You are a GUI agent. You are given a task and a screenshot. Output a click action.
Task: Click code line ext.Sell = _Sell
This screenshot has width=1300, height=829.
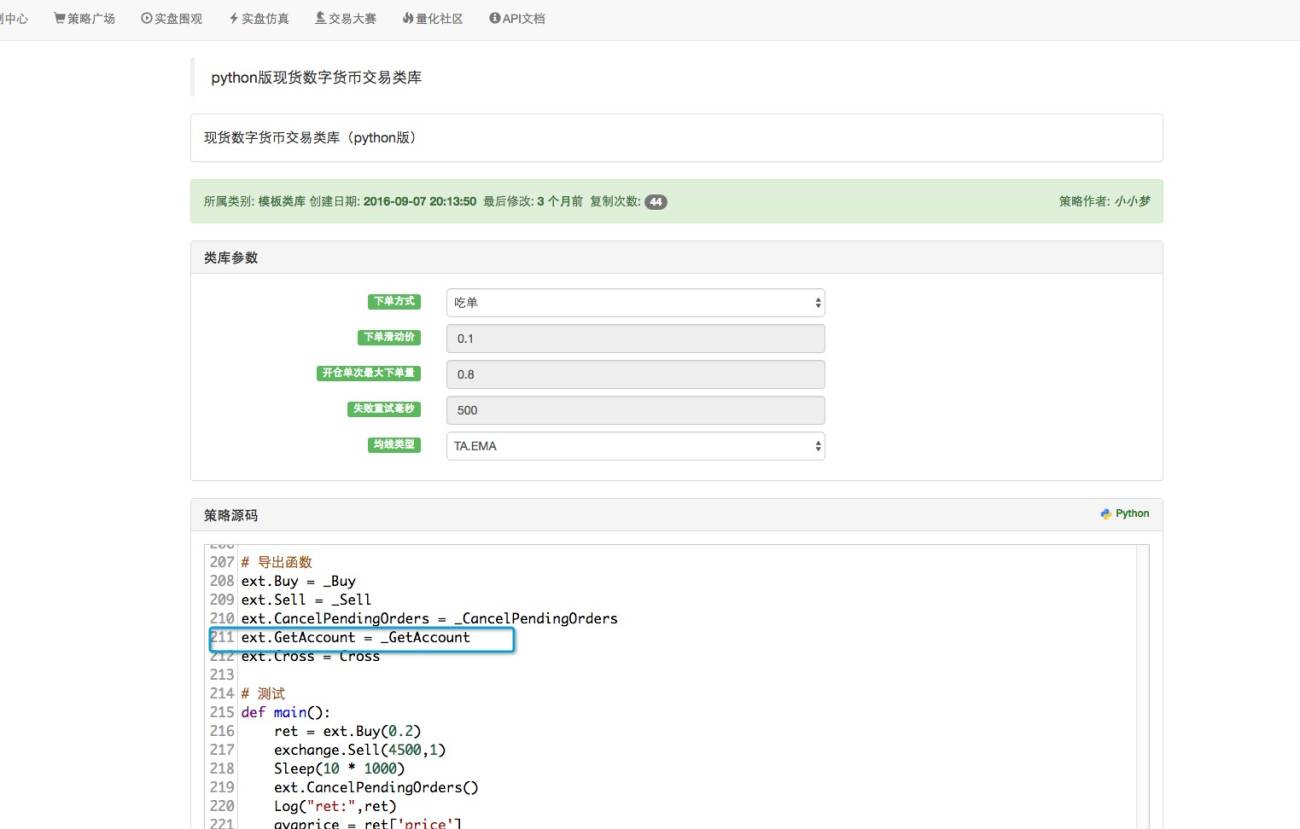(x=306, y=600)
